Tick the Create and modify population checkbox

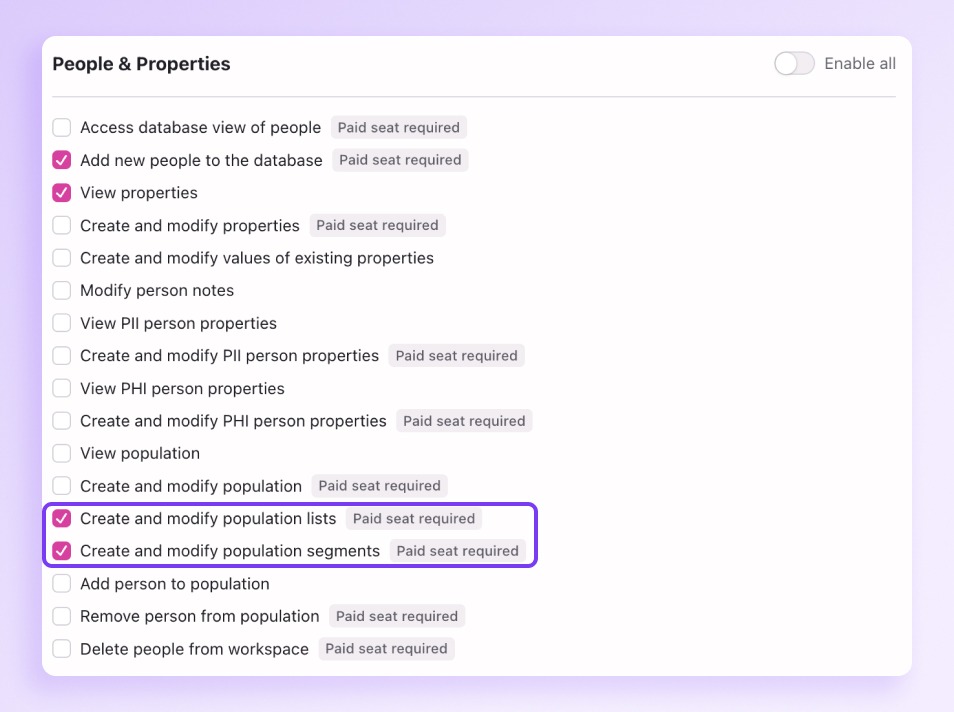[x=62, y=486]
